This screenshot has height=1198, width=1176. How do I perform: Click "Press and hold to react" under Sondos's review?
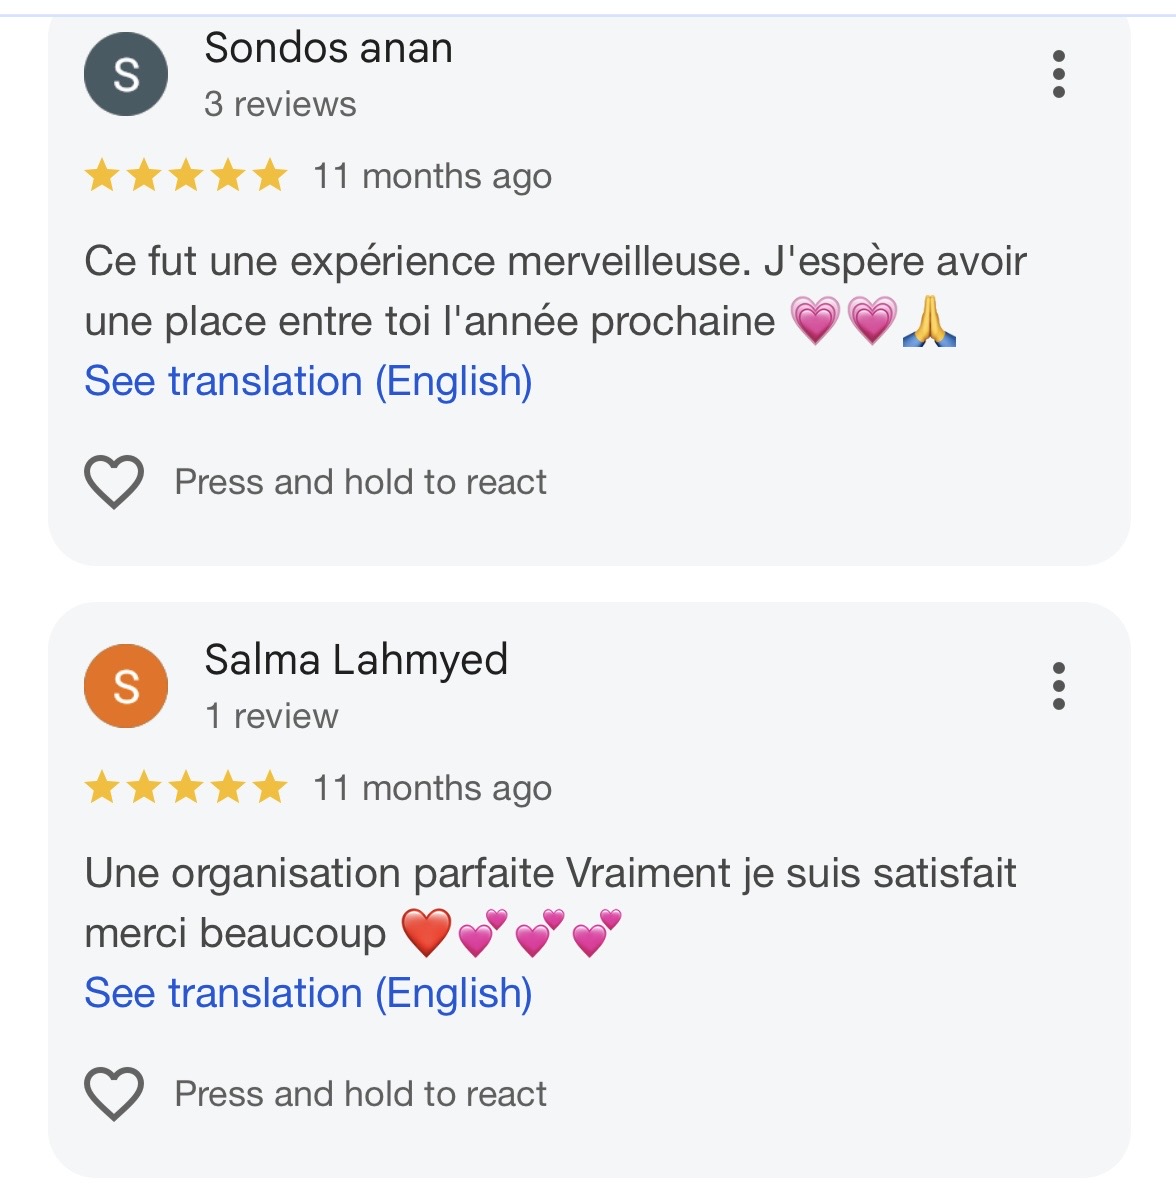pos(360,482)
